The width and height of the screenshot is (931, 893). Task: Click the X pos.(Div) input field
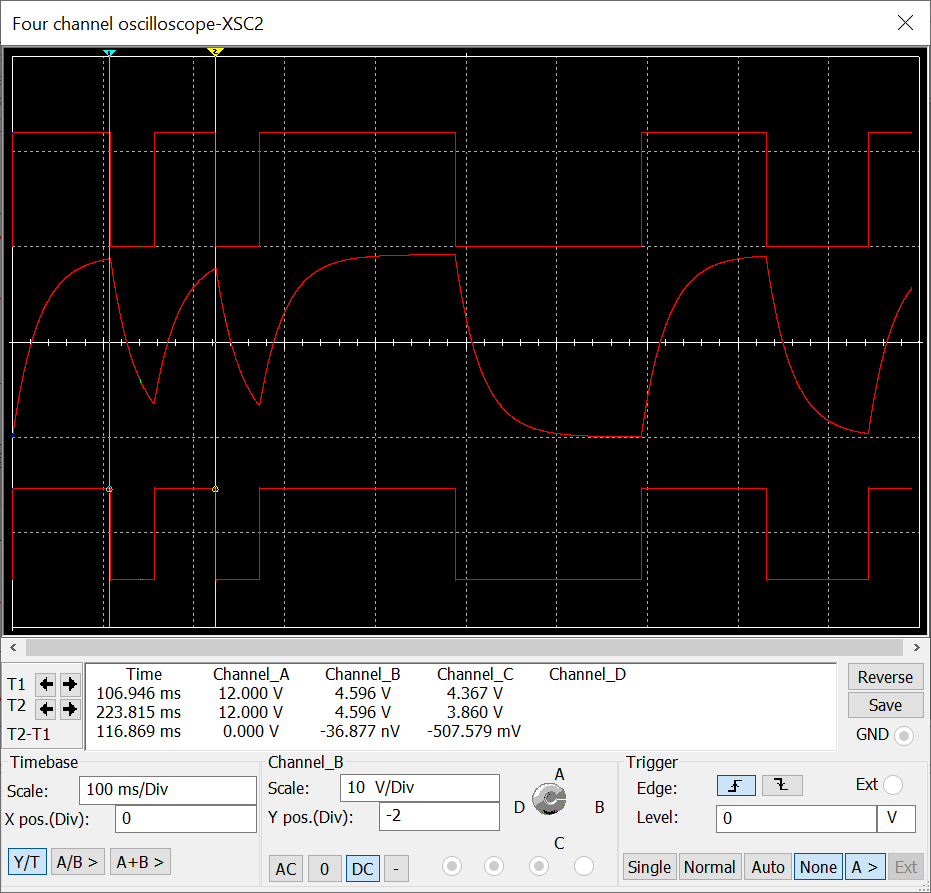click(186, 819)
